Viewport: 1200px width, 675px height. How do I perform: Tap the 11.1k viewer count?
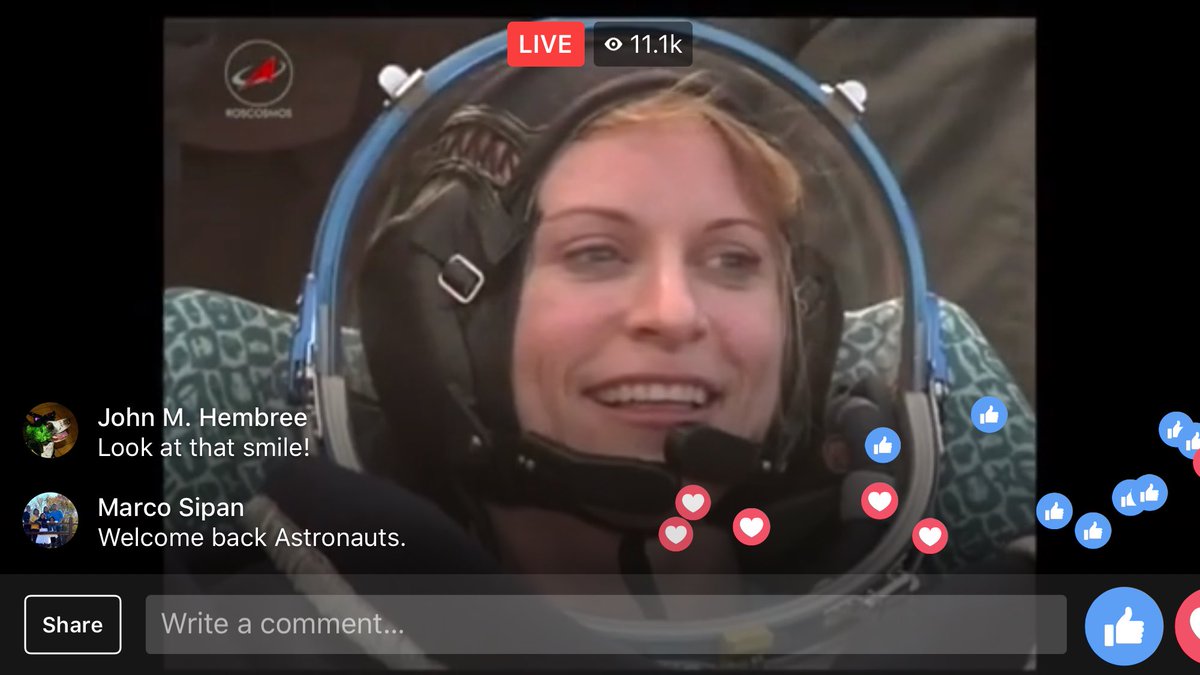click(643, 44)
